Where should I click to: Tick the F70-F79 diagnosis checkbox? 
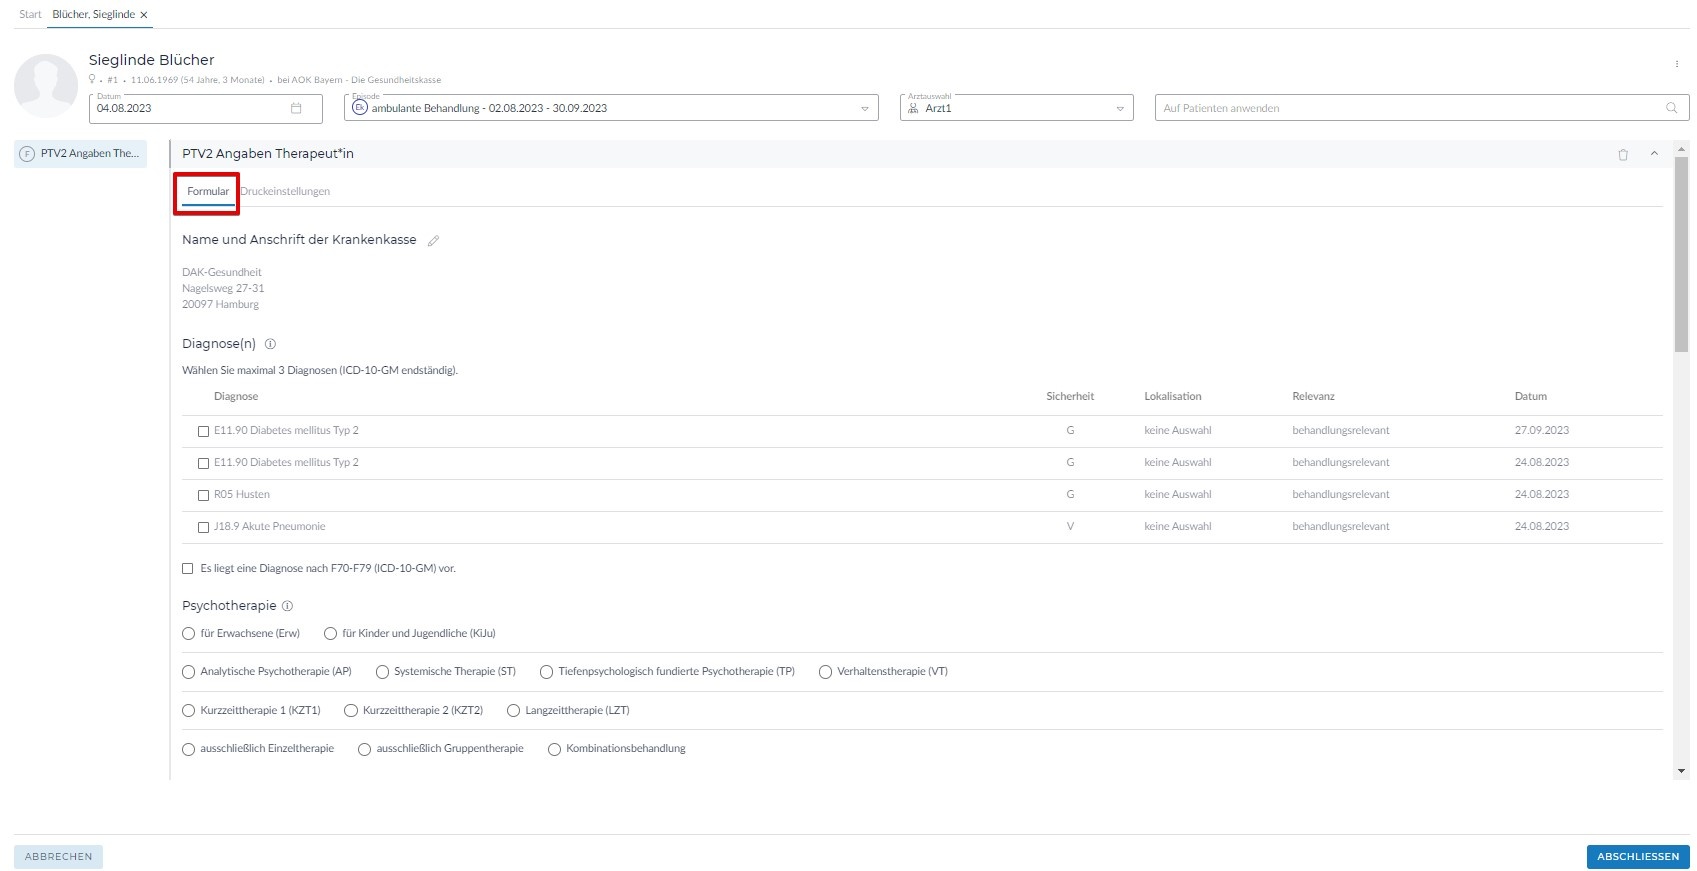pyautogui.click(x=188, y=569)
